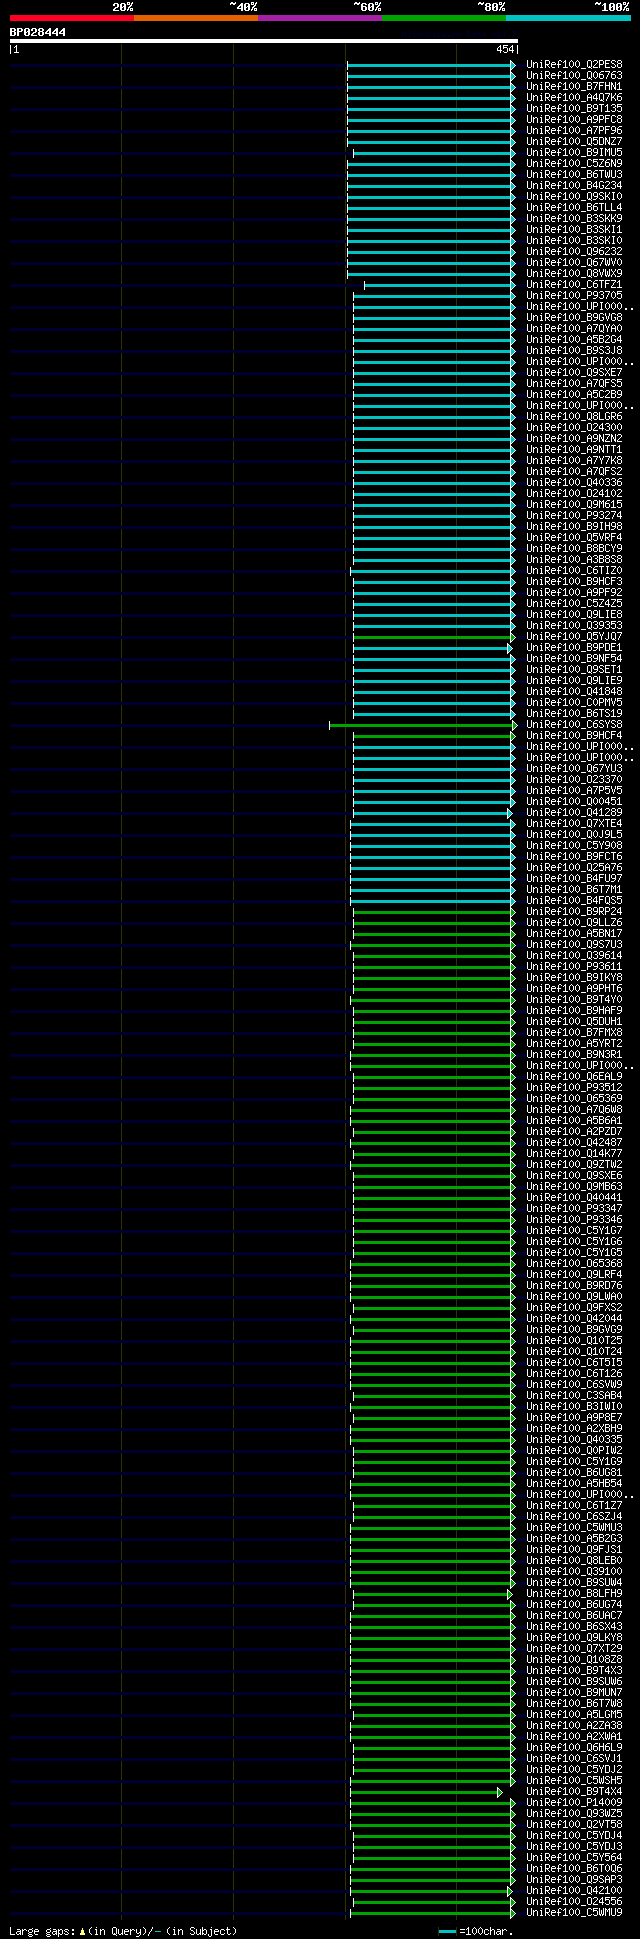Click the green alignment bar for UniRef100_Q9SAP3
The image size is (640, 1939).
[x=430, y=1880]
